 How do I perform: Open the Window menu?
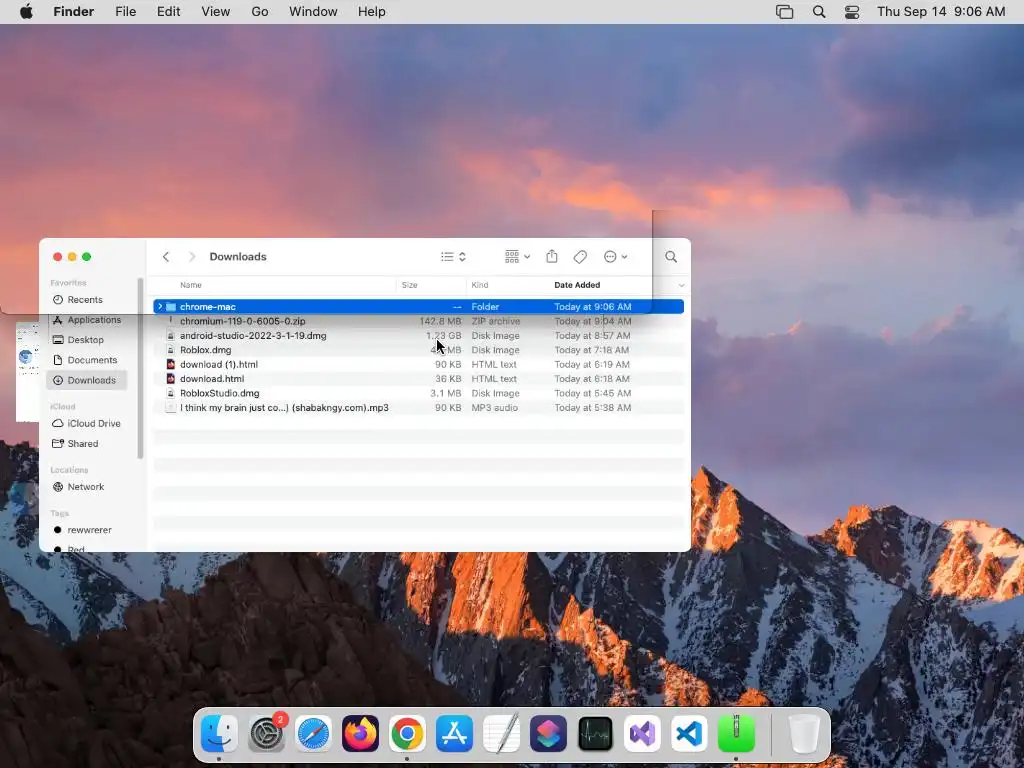[x=313, y=12]
